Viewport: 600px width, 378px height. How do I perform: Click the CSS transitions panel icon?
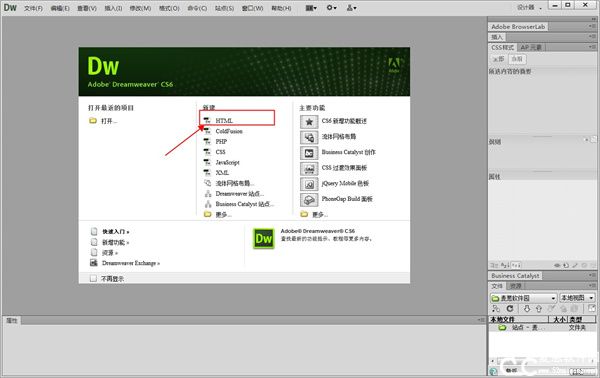[x=309, y=169]
